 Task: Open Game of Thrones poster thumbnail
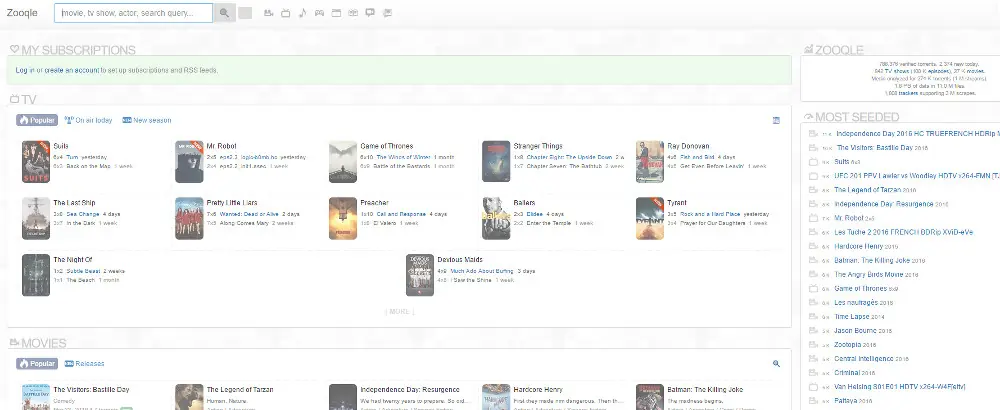click(x=343, y=161)
